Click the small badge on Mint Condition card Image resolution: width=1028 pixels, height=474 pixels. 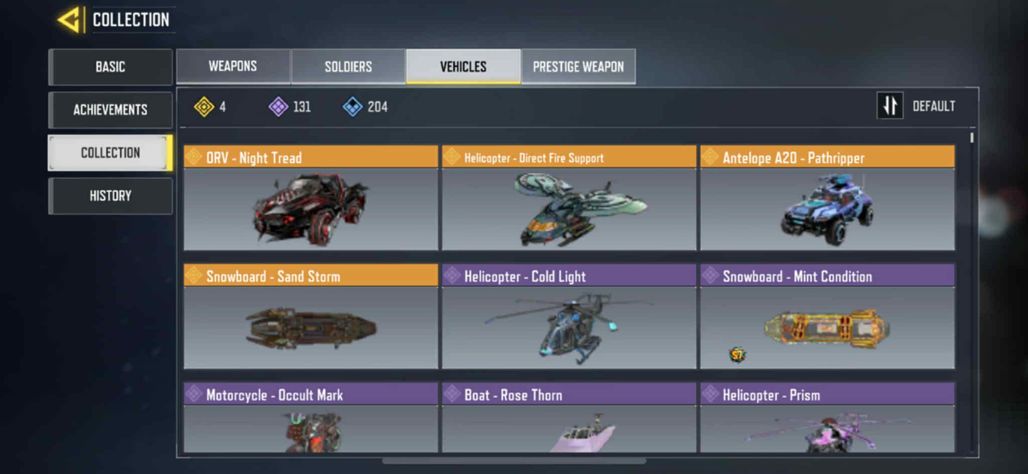[737, 355]
